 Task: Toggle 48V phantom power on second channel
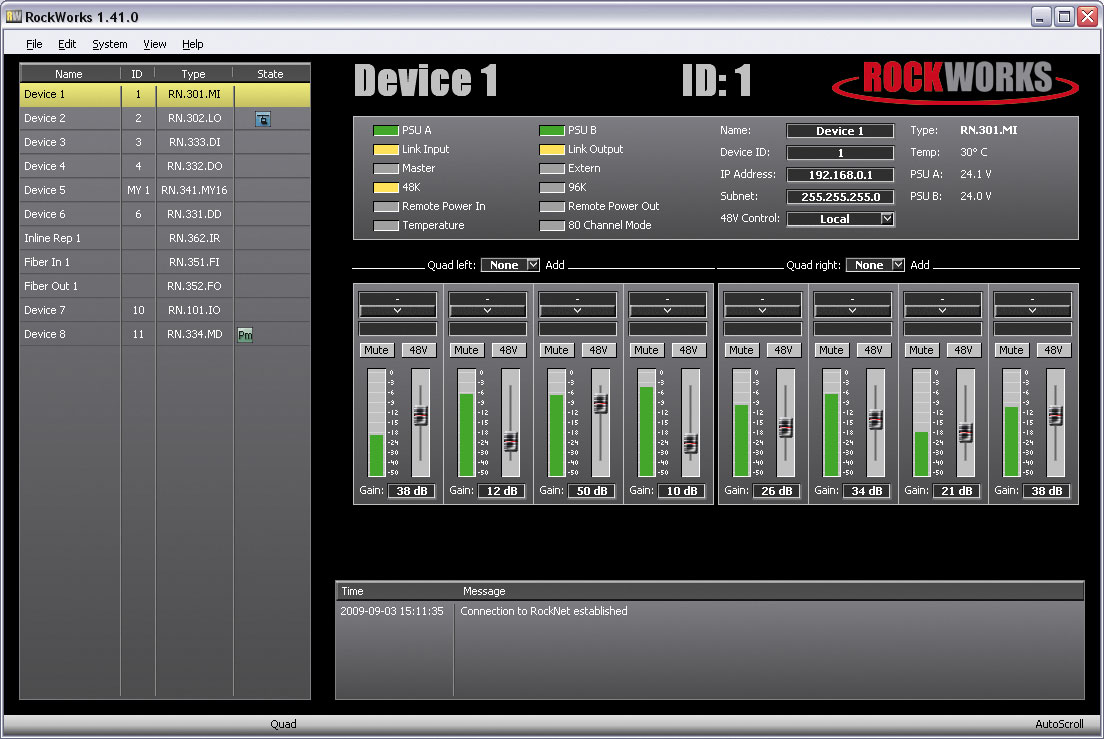[x=508, y=350]
